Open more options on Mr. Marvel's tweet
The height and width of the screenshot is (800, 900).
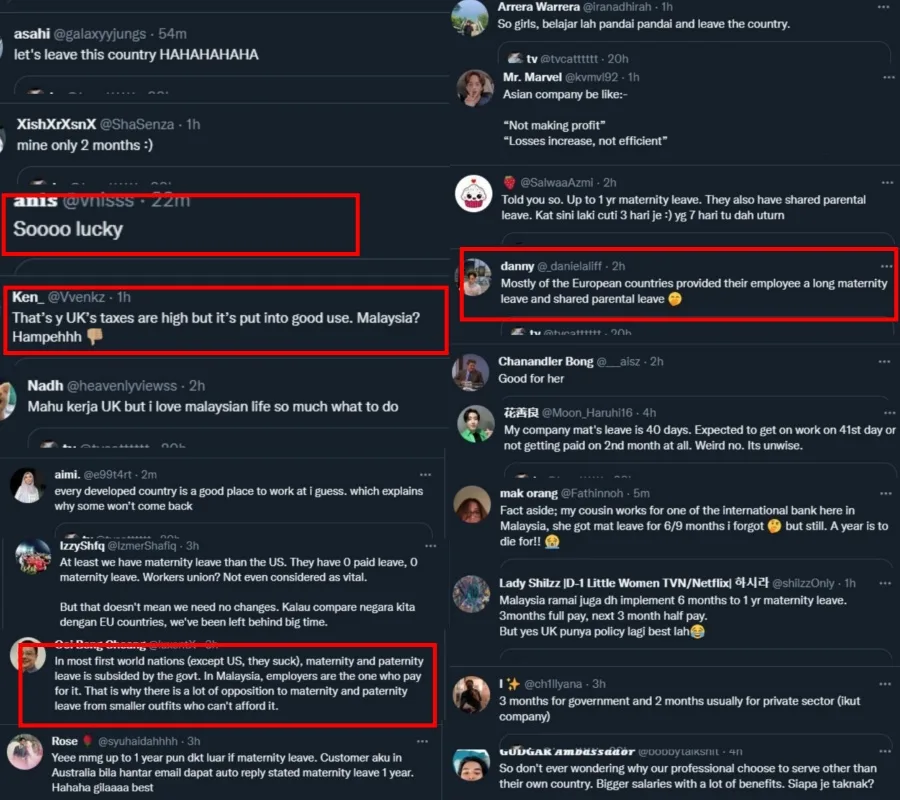[889, 77]
